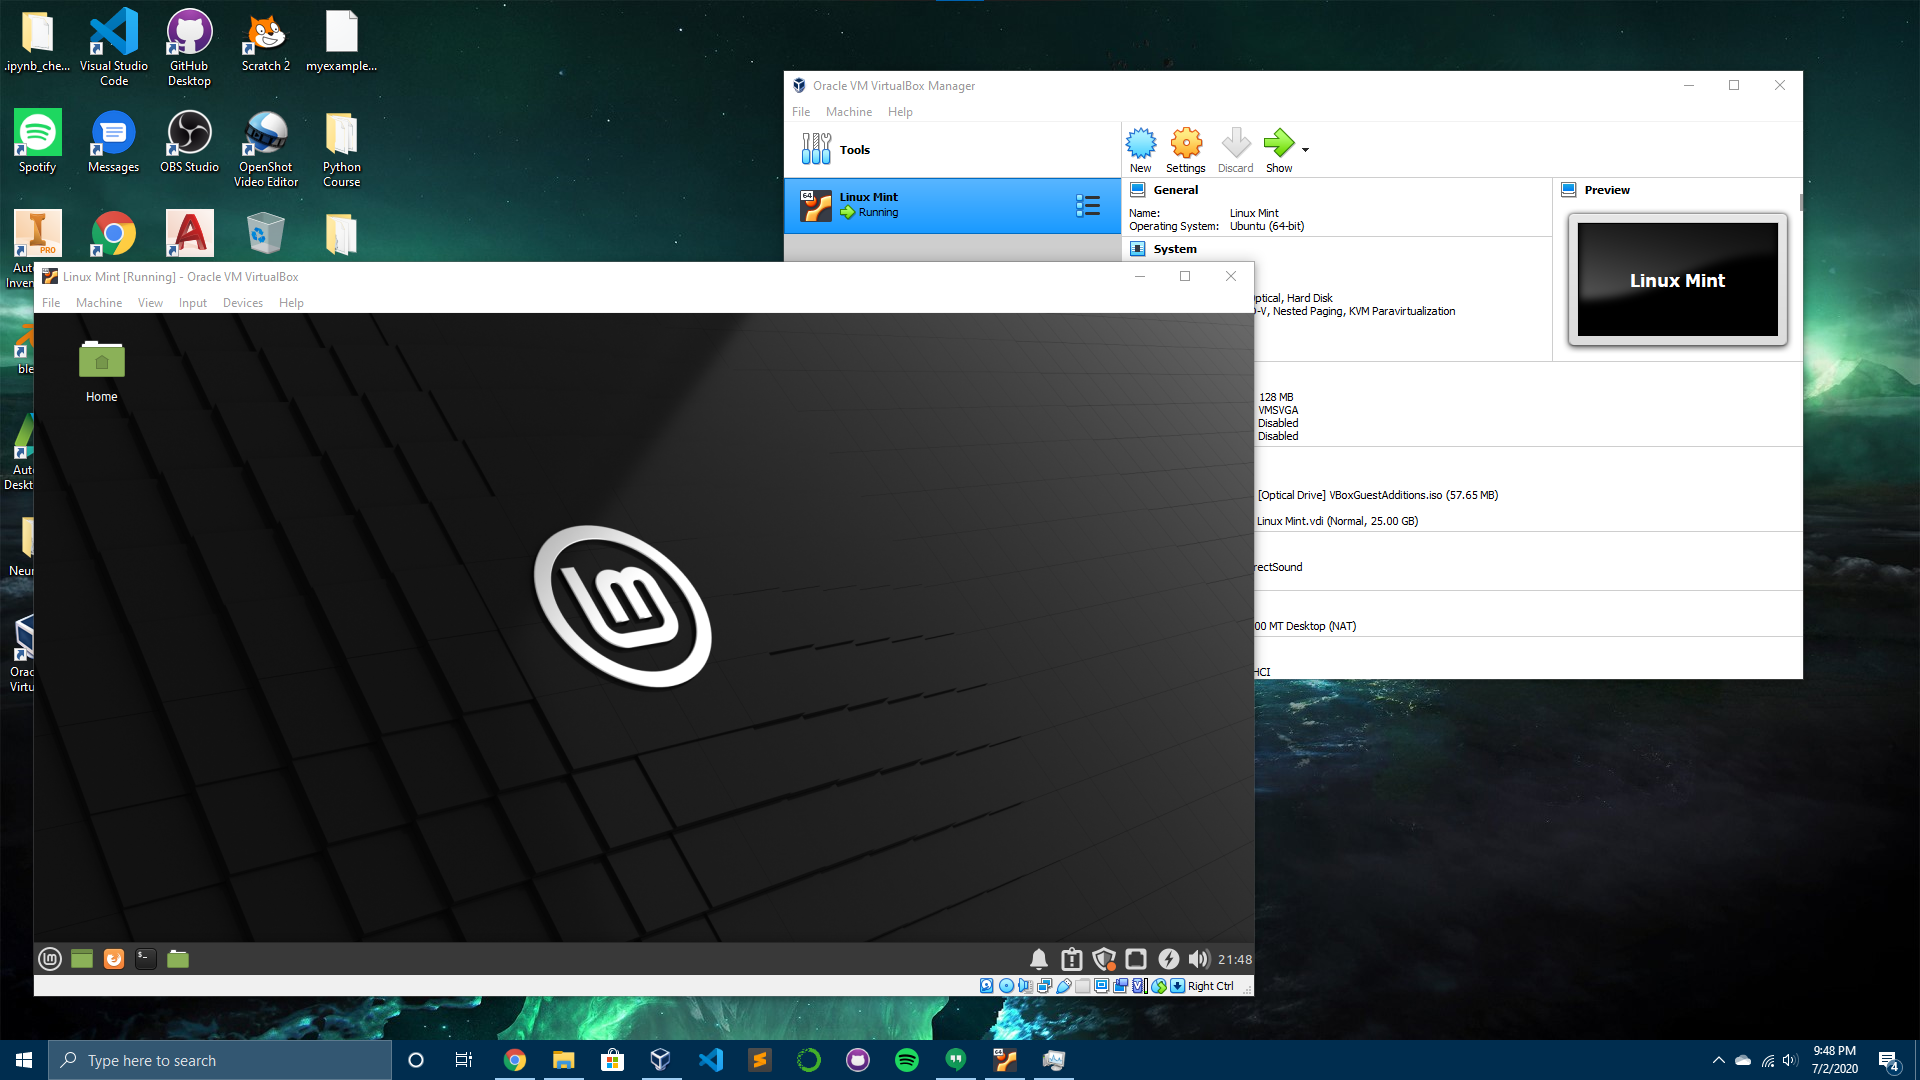
Task: Open Settings for the selected VM
Action: point(1186,150)
